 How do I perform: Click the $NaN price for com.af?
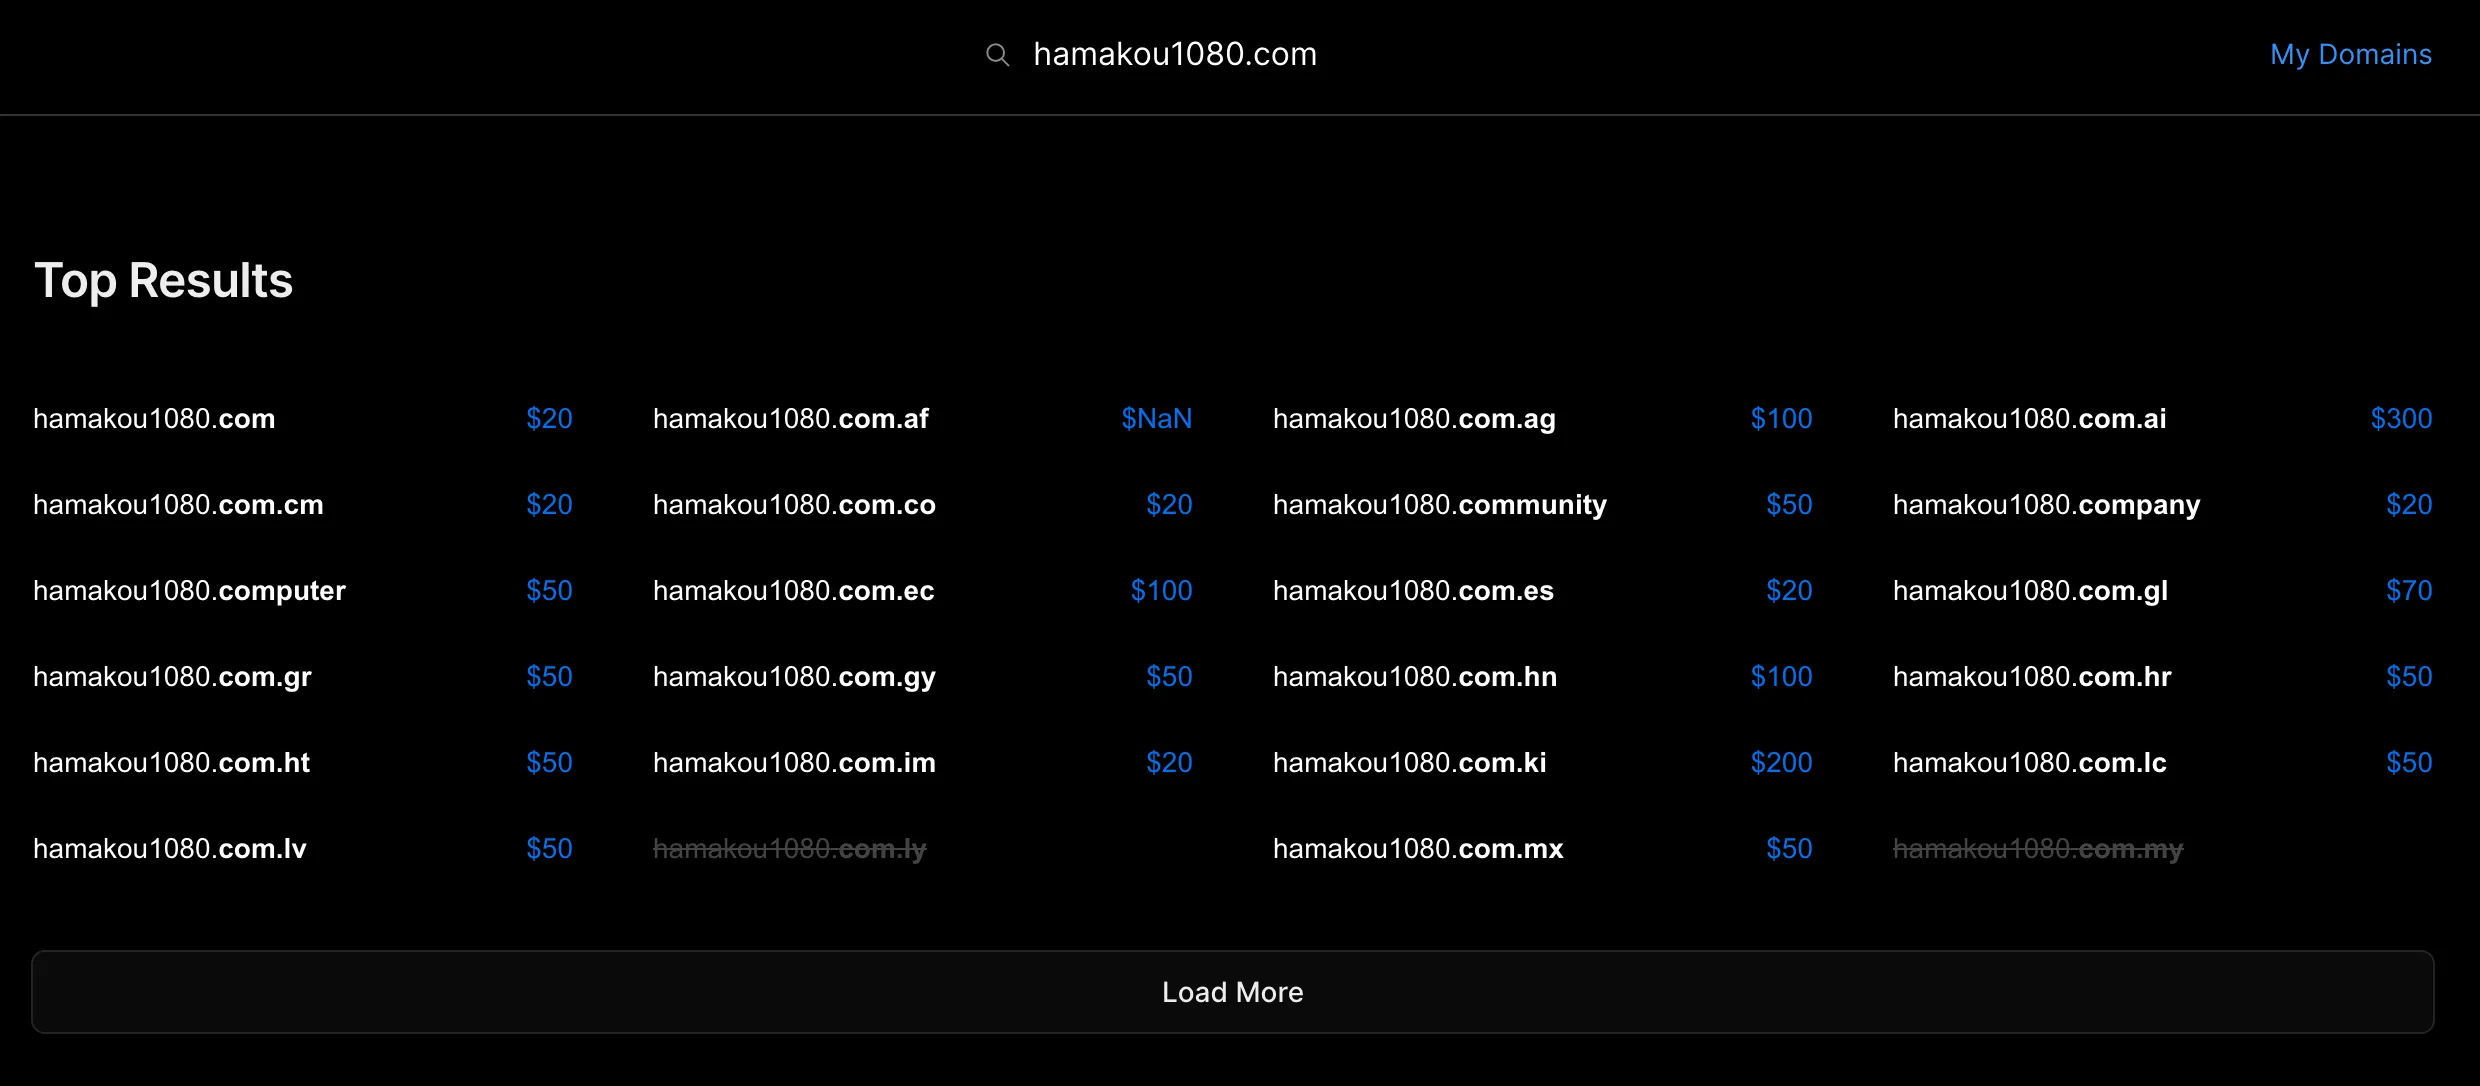pyautogui.click(x=1156, y=419)
